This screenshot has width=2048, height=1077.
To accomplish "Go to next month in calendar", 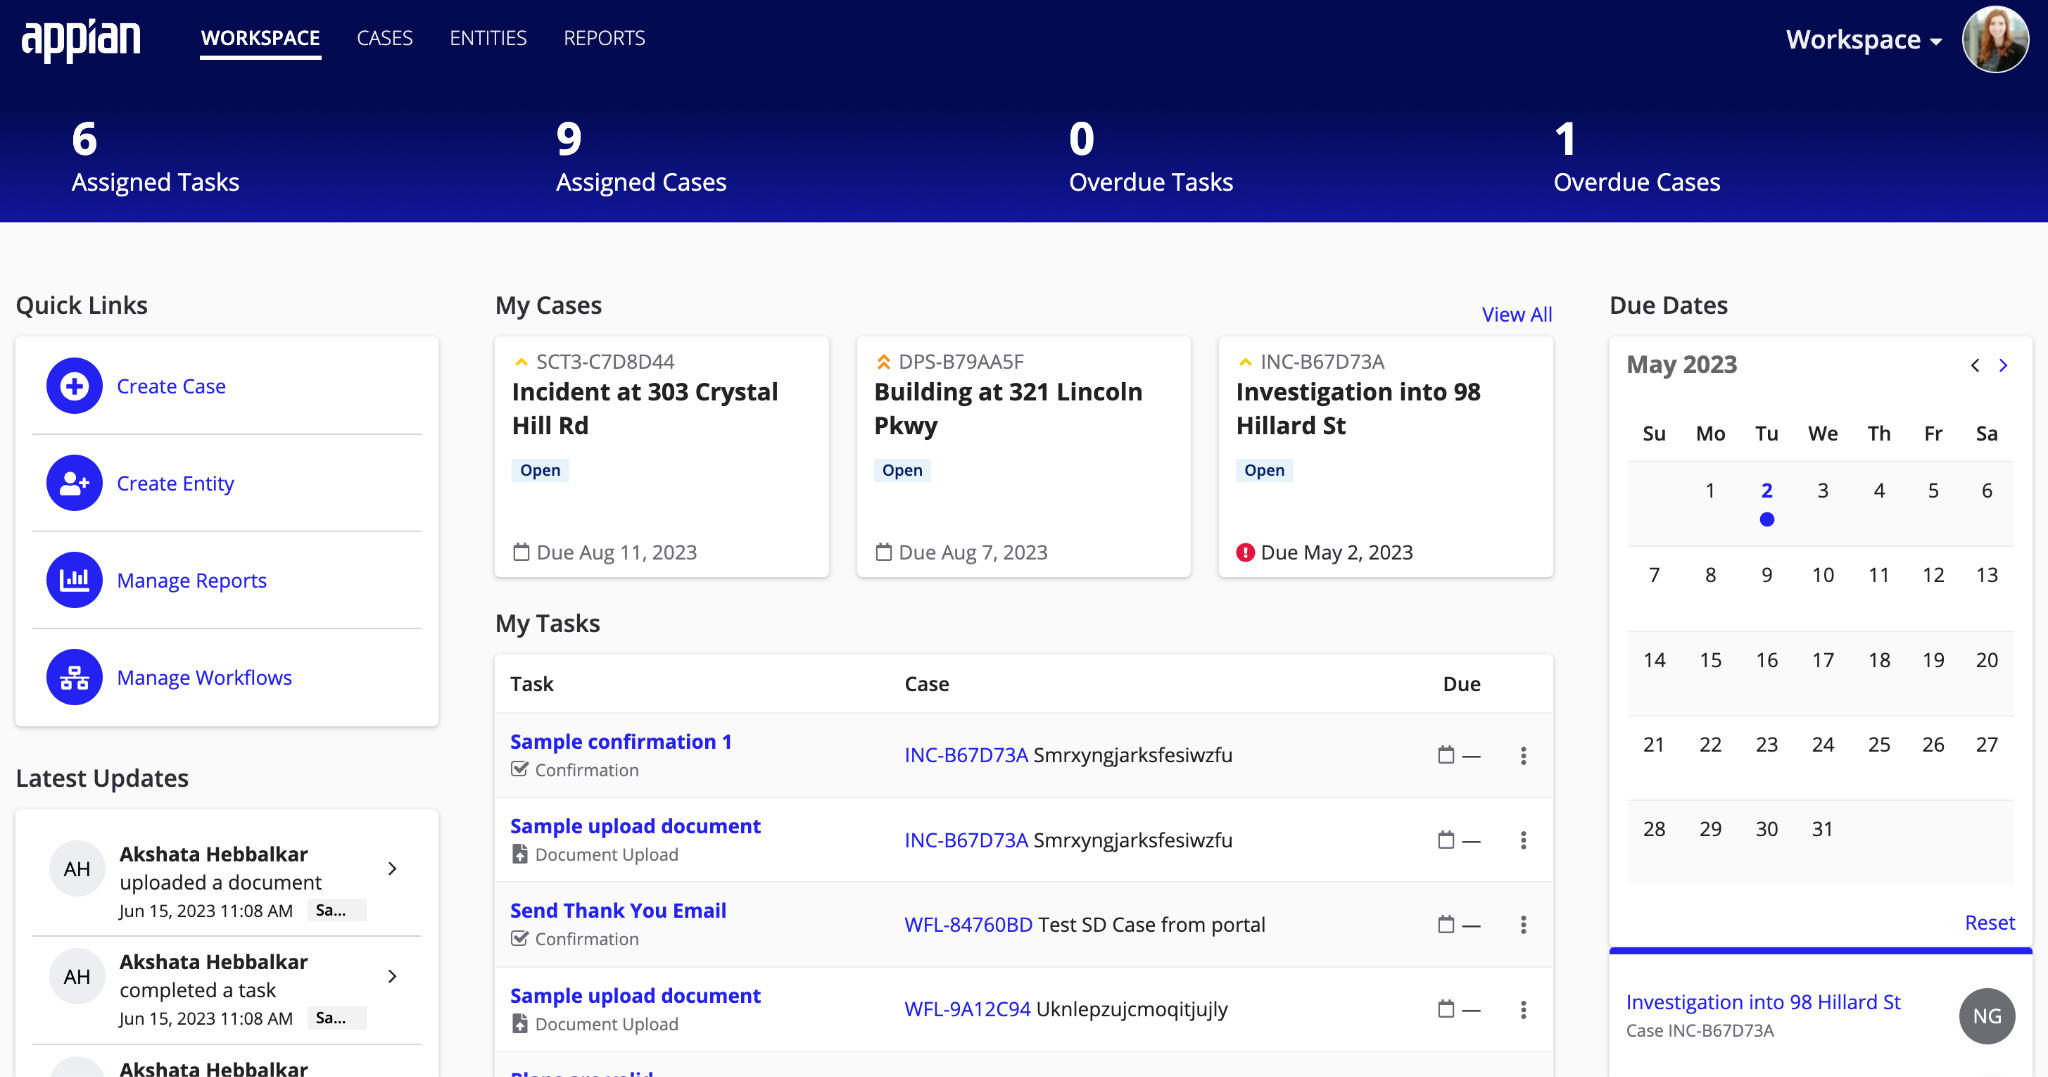I will click(2003, 366).
